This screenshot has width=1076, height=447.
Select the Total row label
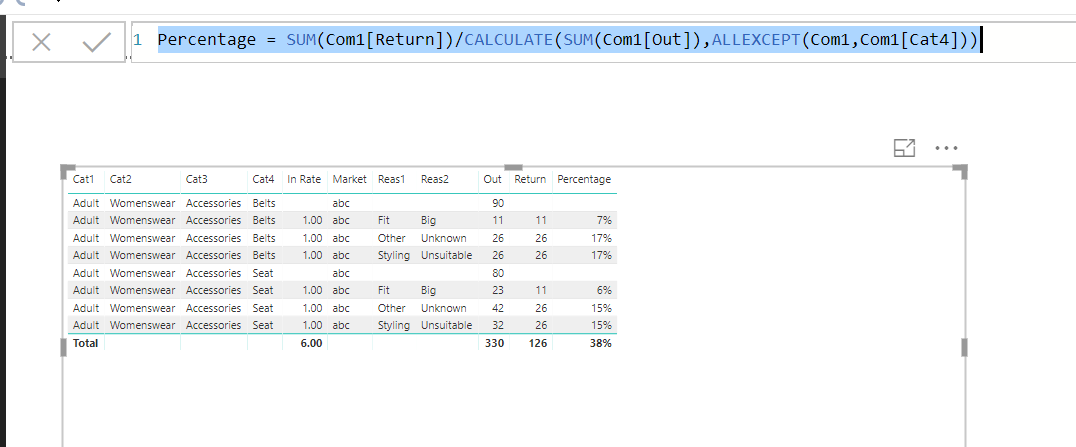tap(86, 343)
